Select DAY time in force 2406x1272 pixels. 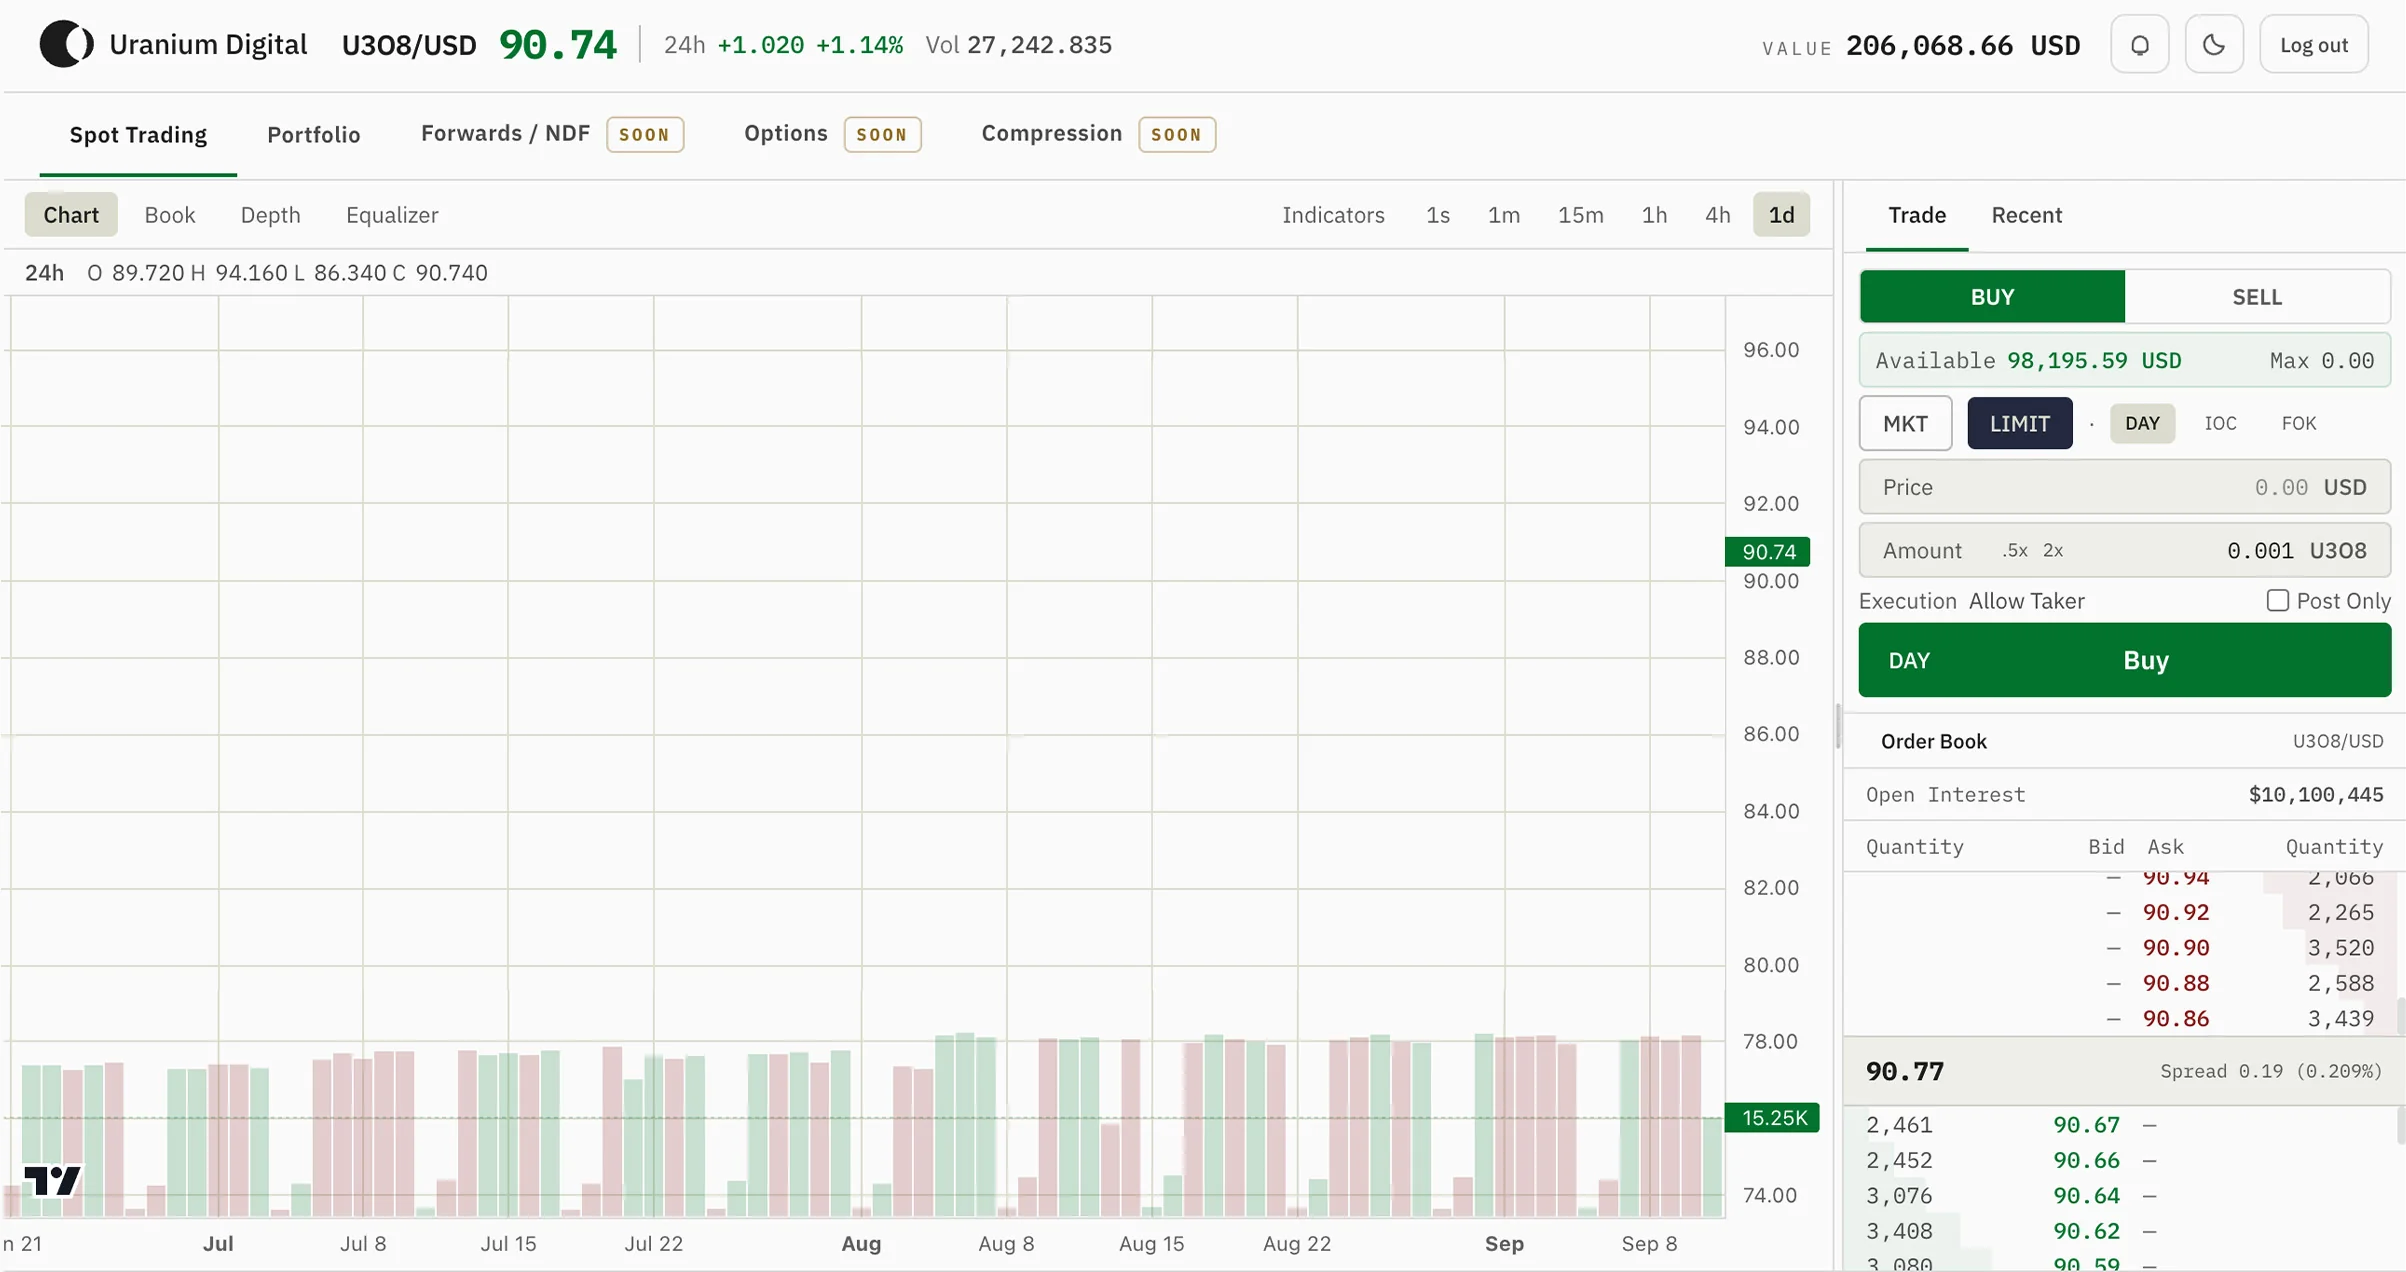(2142, 423)
